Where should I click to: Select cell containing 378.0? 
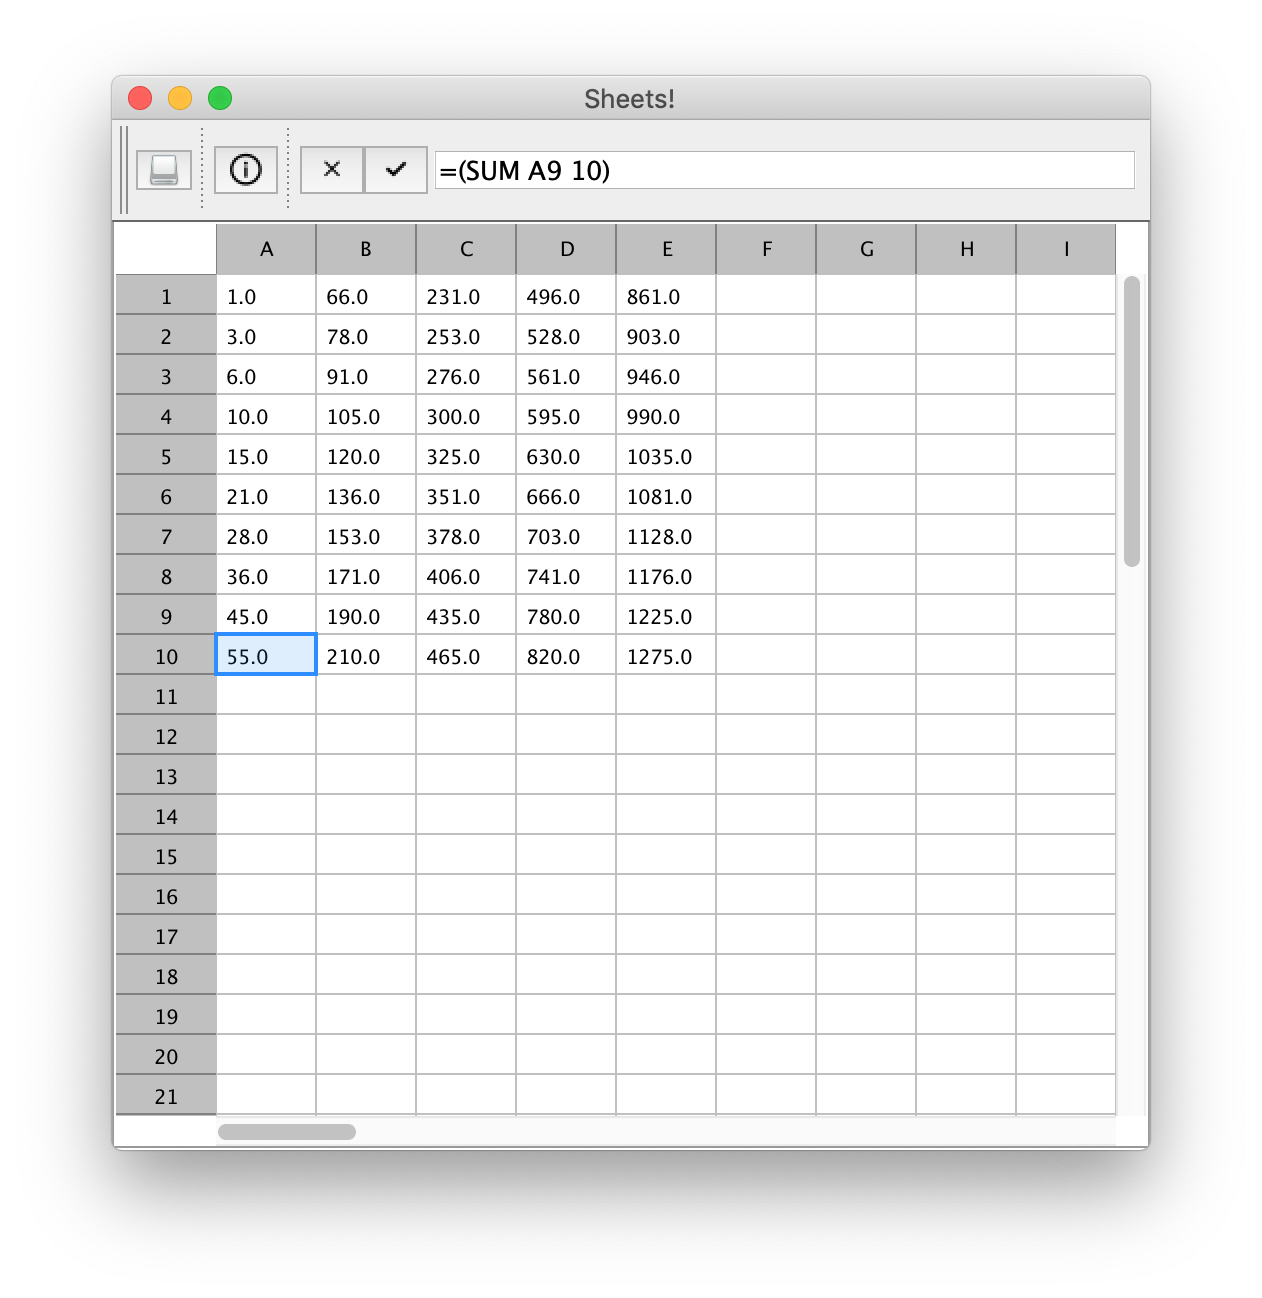pyautogui.click(x=466, y=536)
